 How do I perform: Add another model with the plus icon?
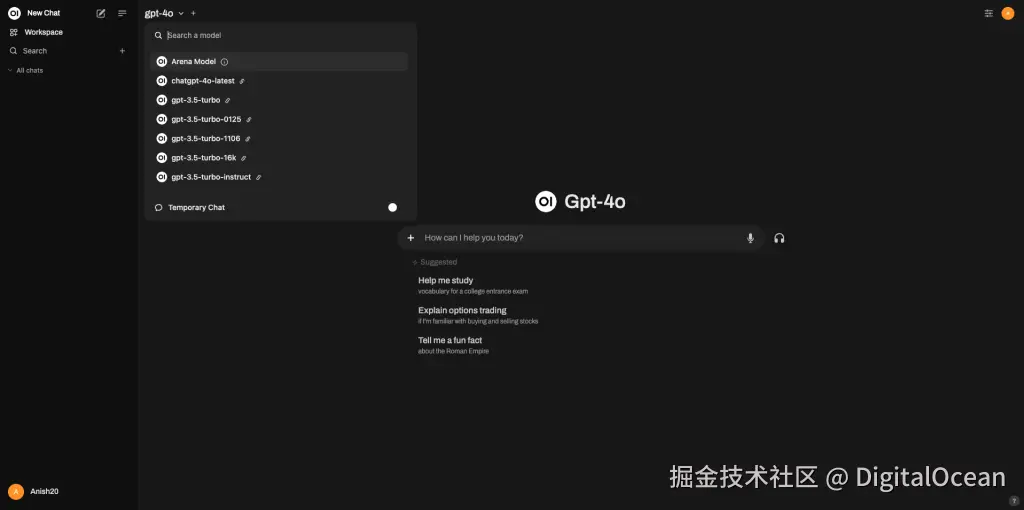[193, 13]
